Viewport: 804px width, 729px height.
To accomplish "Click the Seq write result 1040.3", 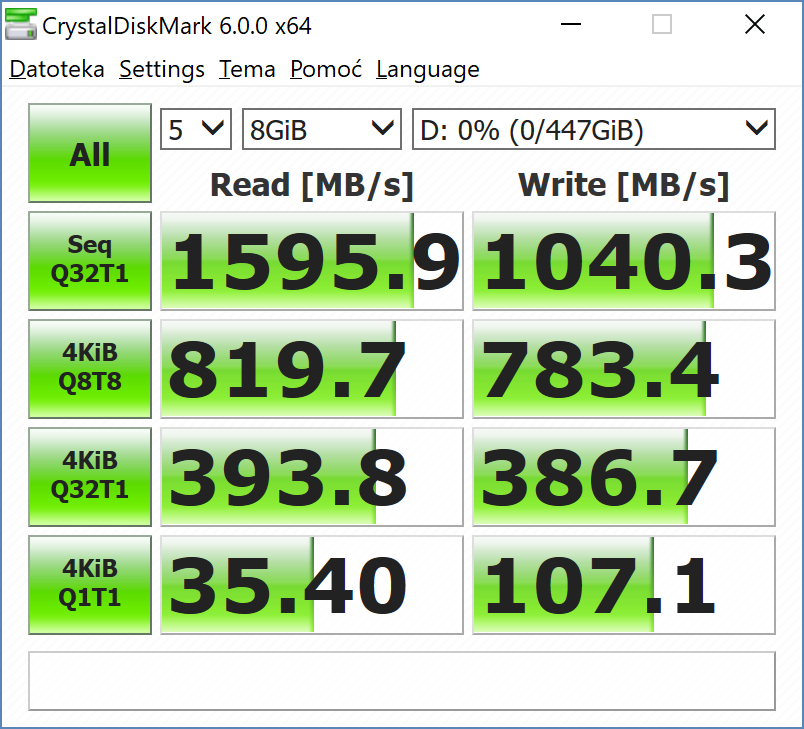I will tap(624, 261).
